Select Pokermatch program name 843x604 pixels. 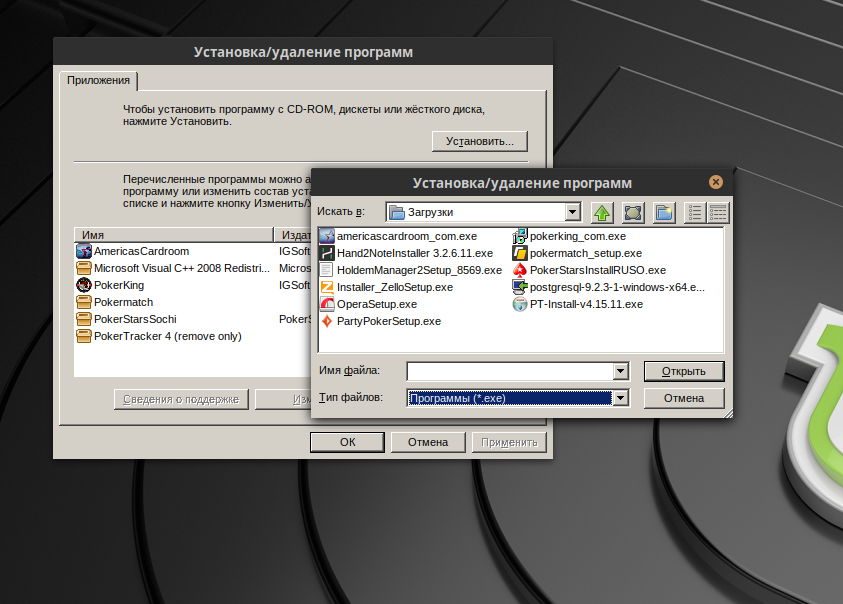coord(124,302)
